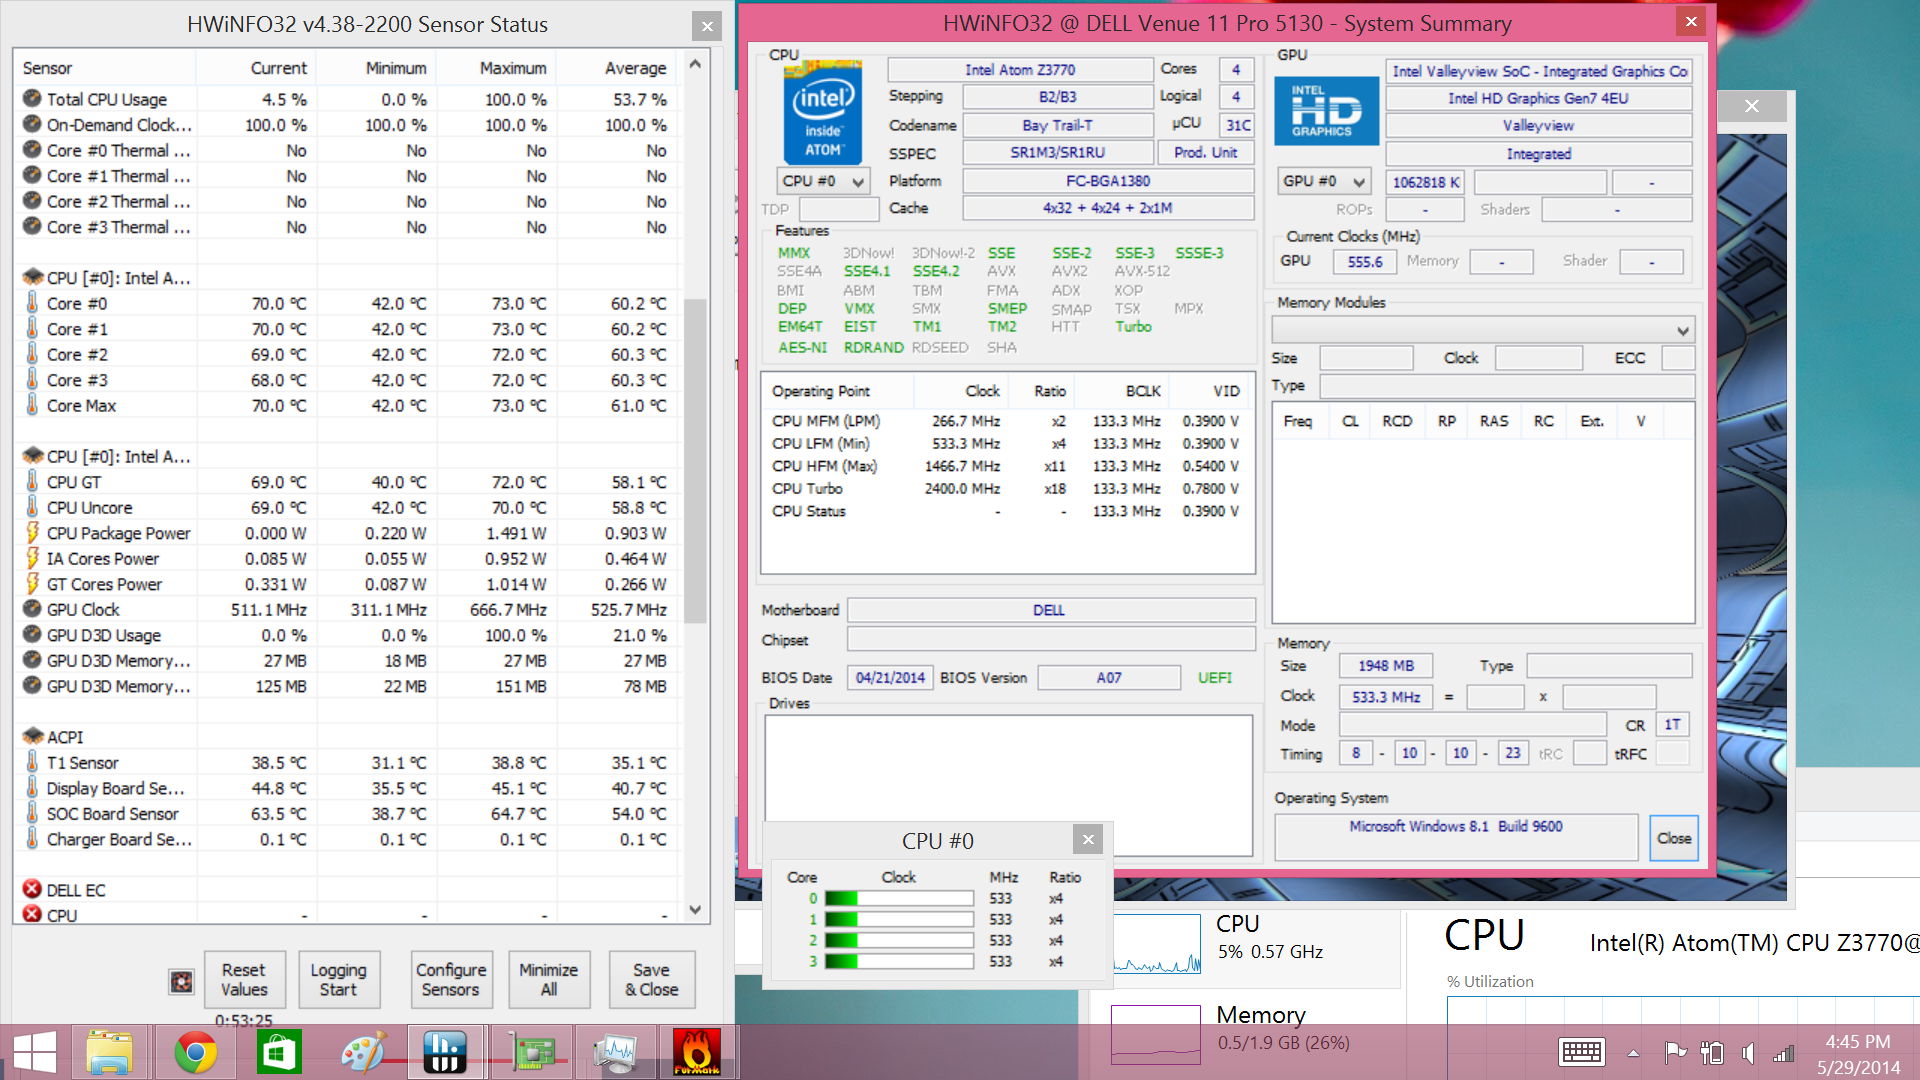
Task: Open the Windows Store taskbar icon
Action: (279, 1052)
